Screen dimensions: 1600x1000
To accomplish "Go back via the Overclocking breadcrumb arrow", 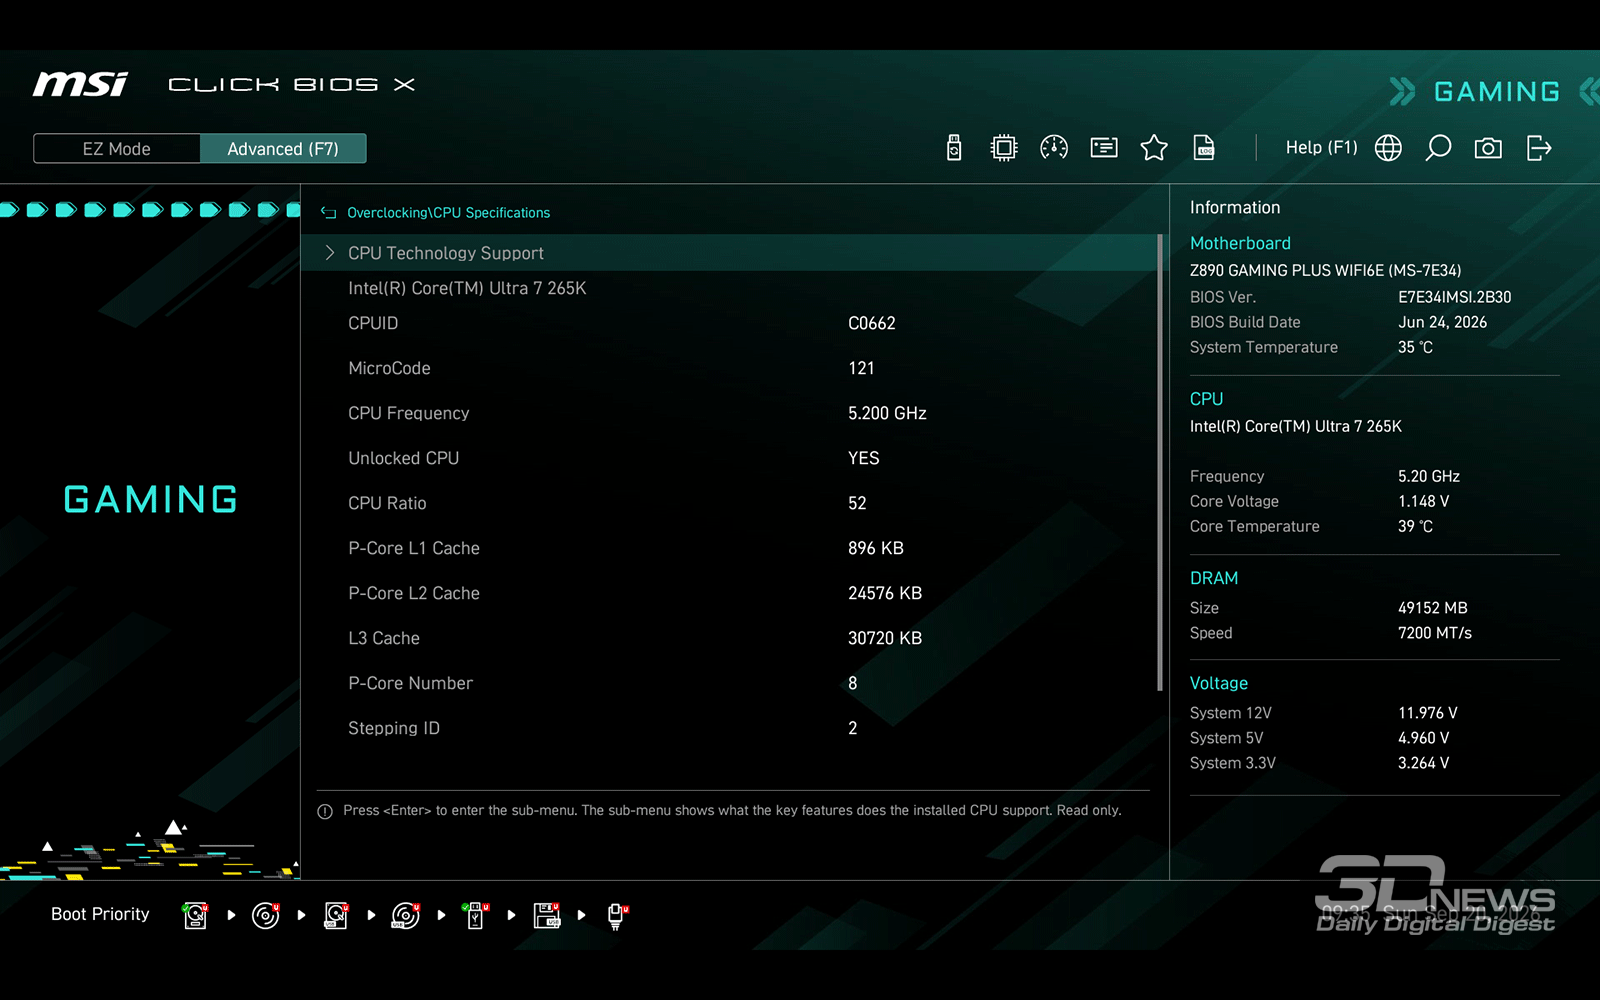I will tap(328, 213).
